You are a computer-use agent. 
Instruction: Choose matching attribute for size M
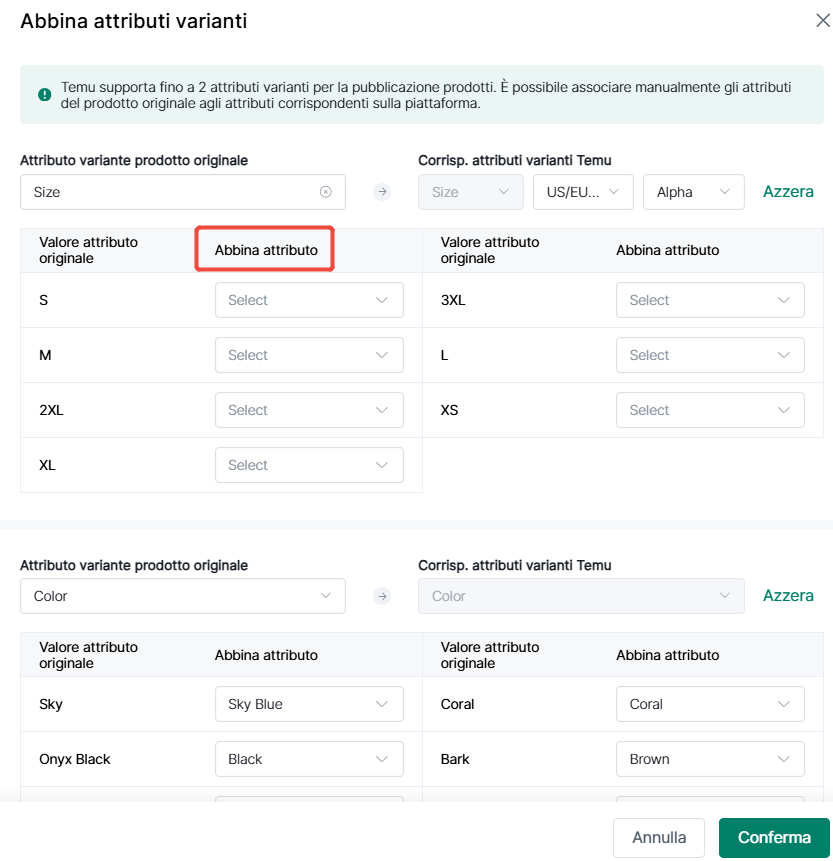point(309,355)
